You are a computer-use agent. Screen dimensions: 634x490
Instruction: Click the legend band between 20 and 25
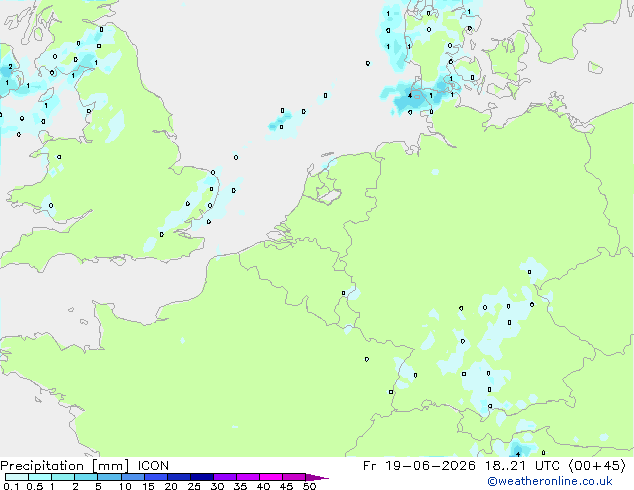[178, 477]
